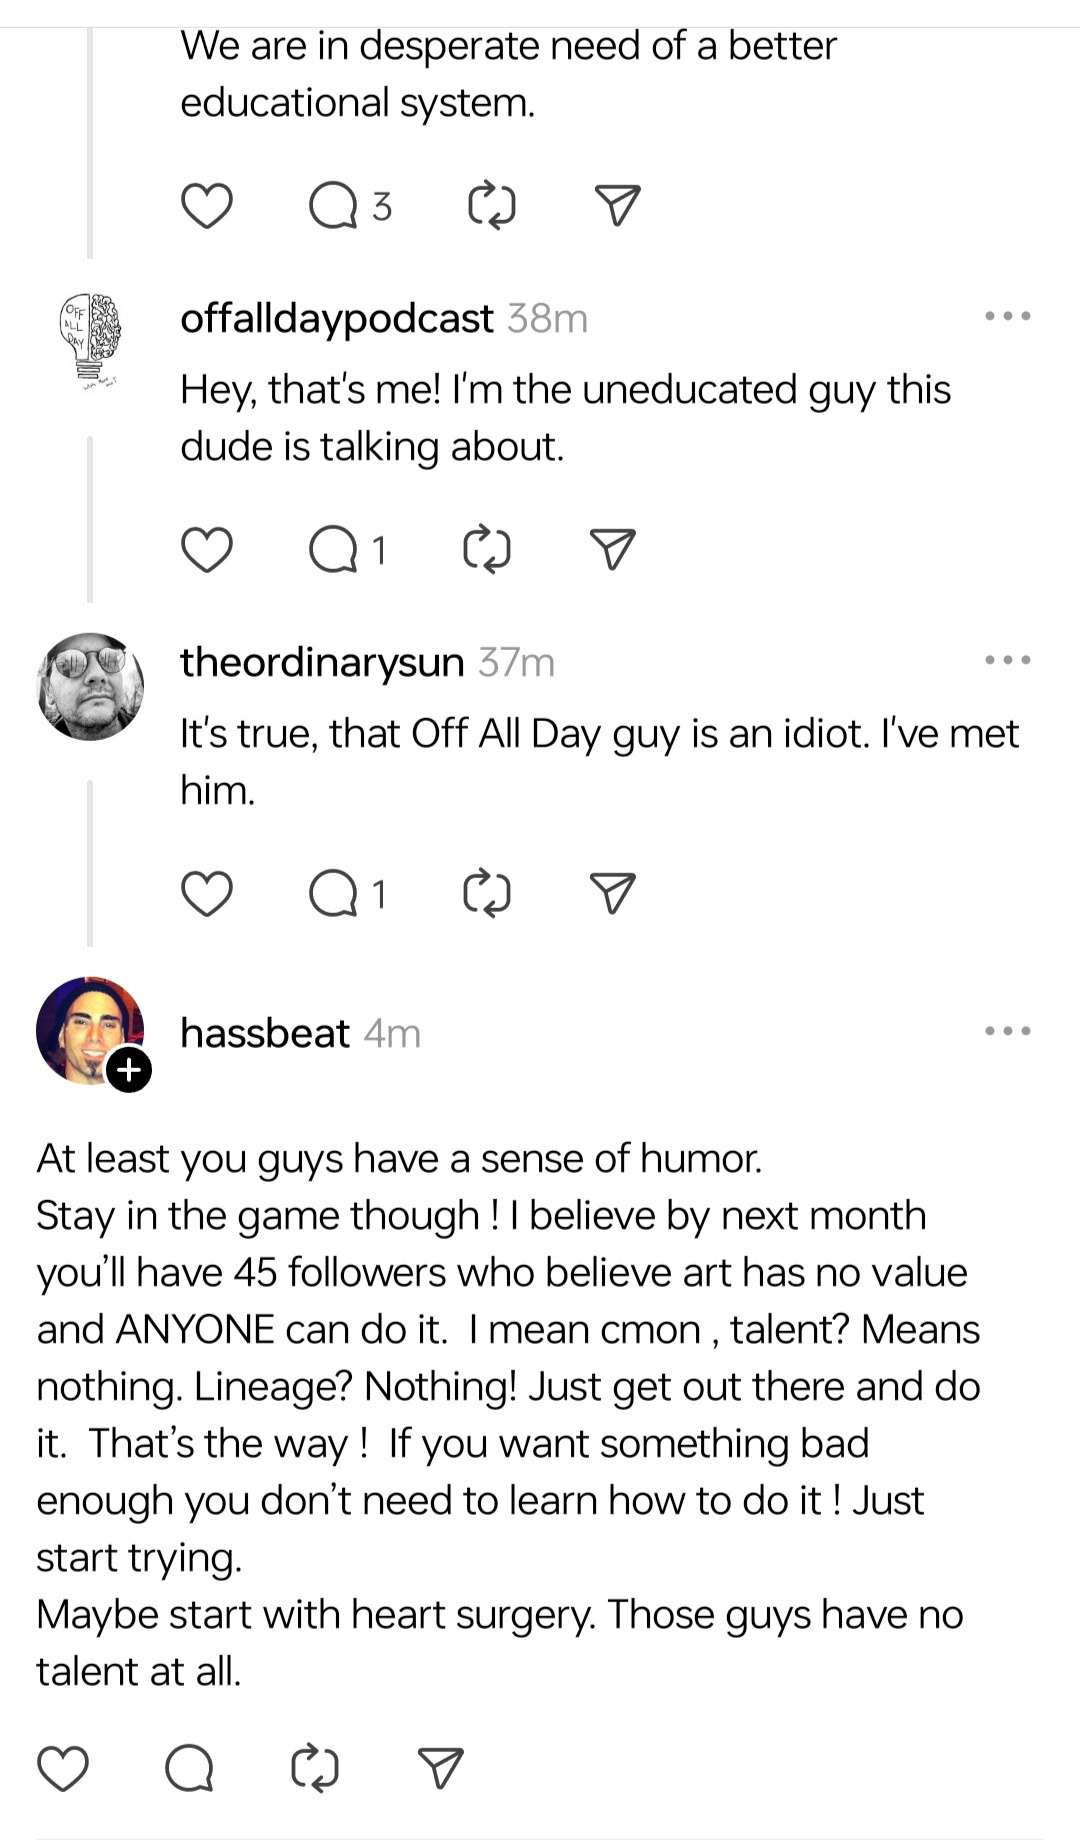Screen dimensions: 1080x1844
Task: Share hassbeat's post via send icon
Action: coord(440,1768)
